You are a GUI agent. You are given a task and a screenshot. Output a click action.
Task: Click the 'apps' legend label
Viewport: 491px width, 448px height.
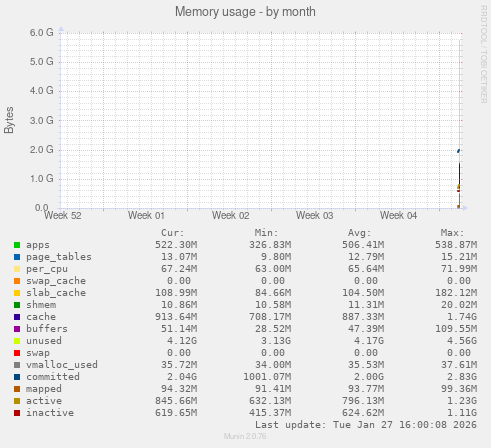pos(38,245)
